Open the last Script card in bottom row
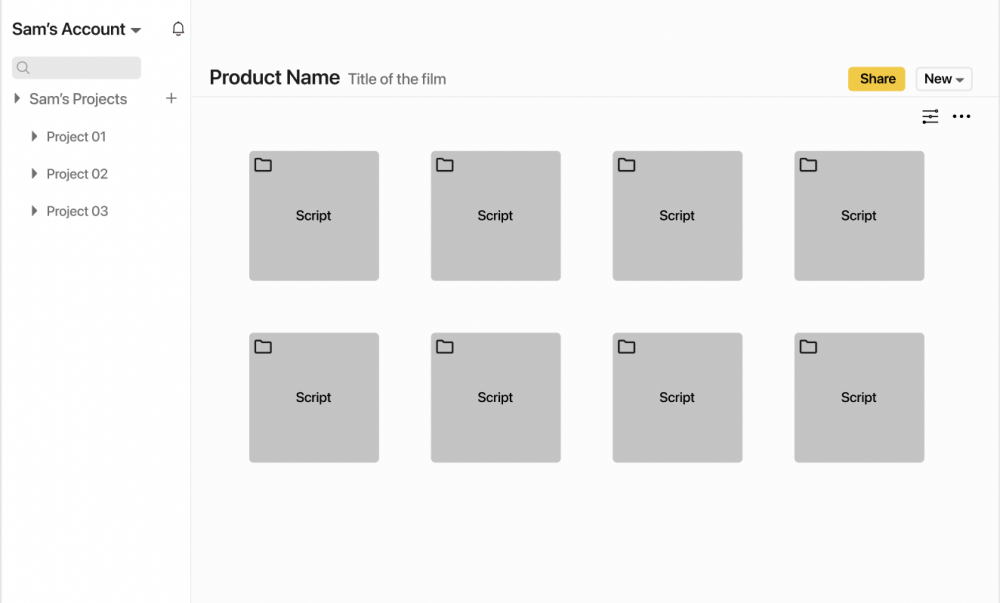Image resolution: width=1000 pixels, height=603 pixels. (859, 397)
